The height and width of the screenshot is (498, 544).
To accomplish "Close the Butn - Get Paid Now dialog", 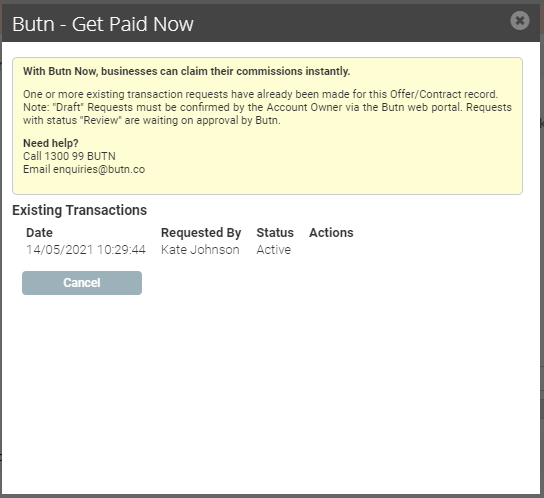I will pyautogui.click(x=520, y=21).
